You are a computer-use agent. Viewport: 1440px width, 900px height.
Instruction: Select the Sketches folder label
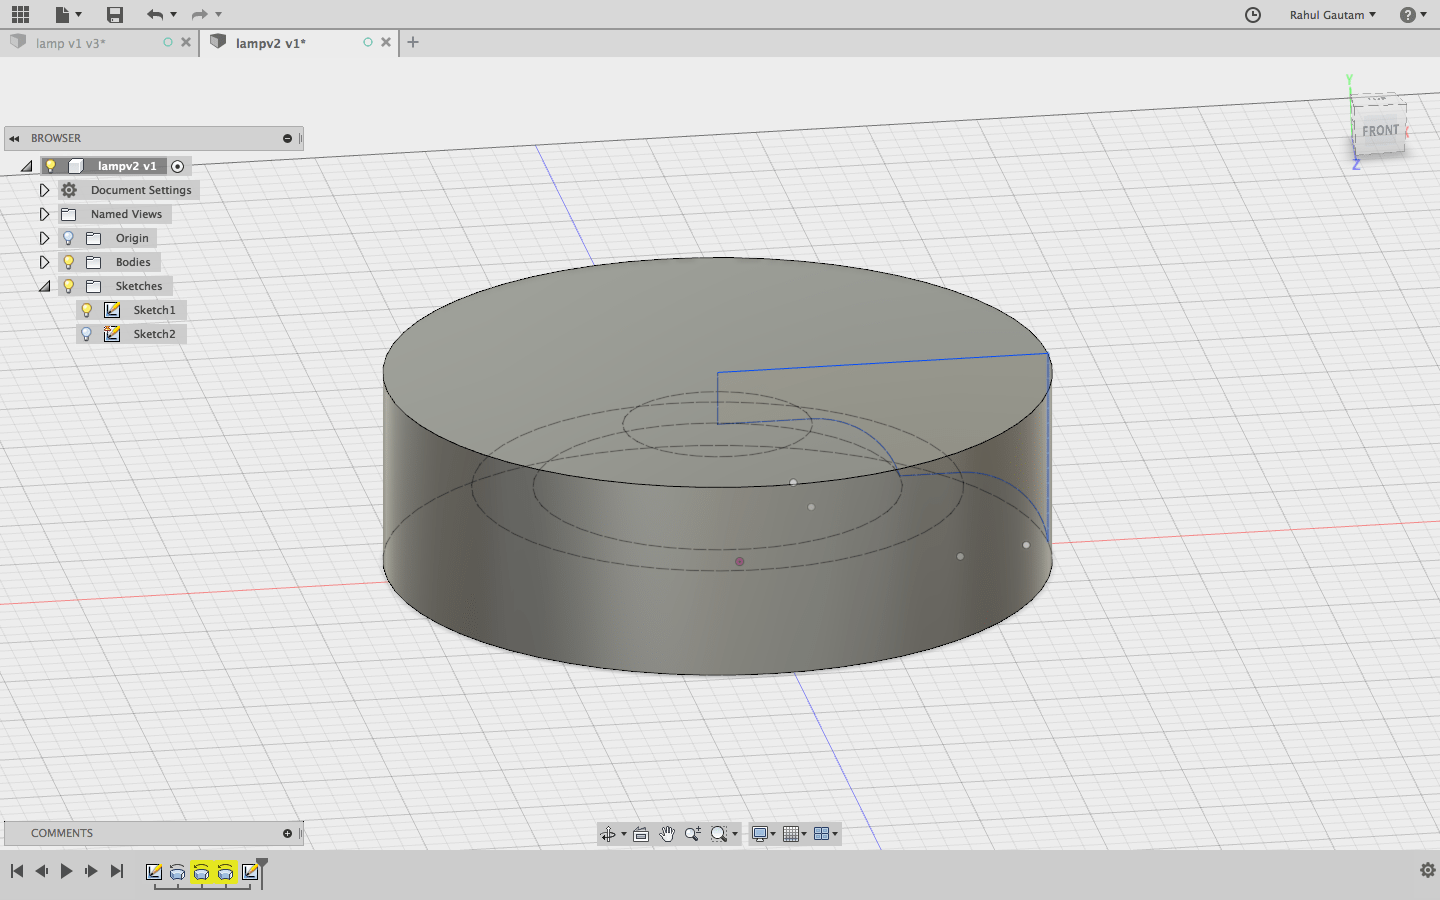click(138, 286)
